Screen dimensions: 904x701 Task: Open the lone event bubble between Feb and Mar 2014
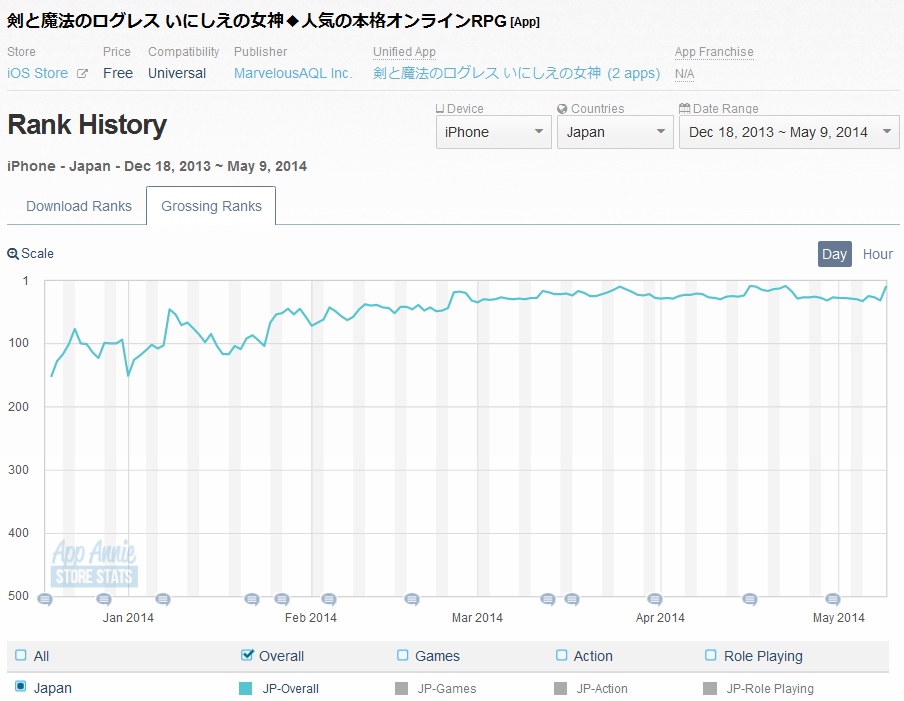[x=412, y=600]
